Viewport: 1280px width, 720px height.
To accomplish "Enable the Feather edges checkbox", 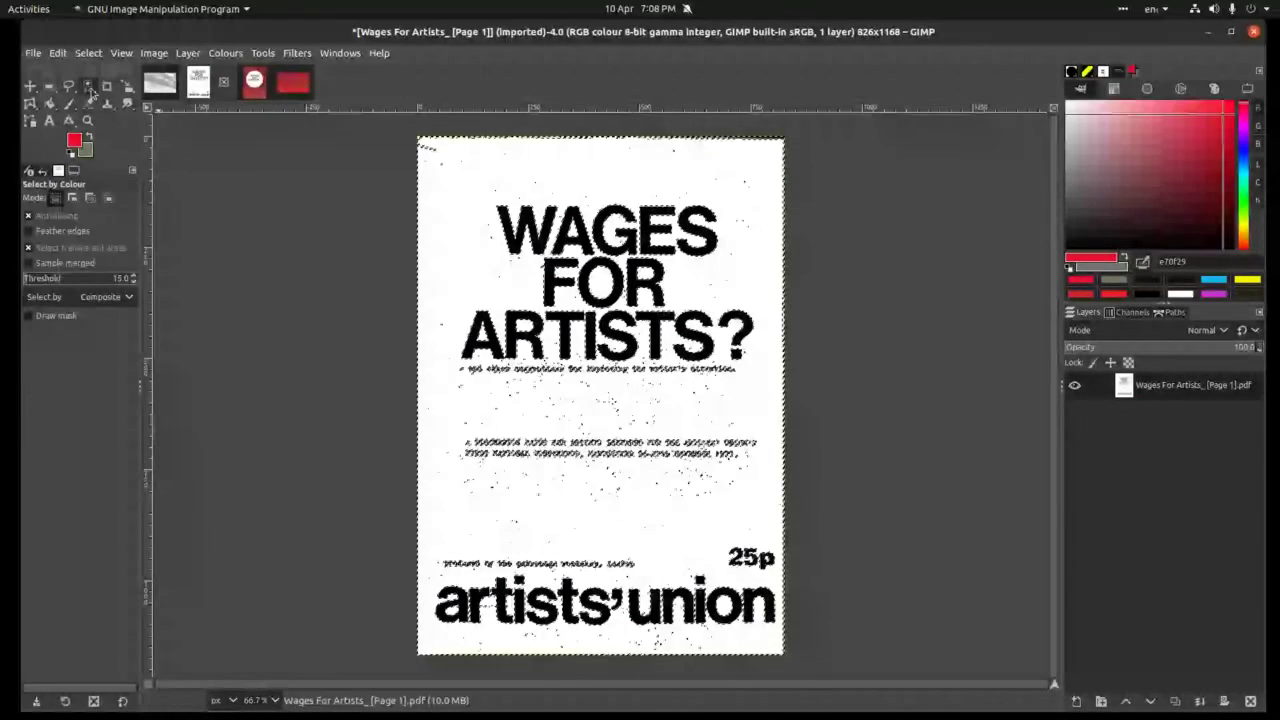I will pos(28,231).
